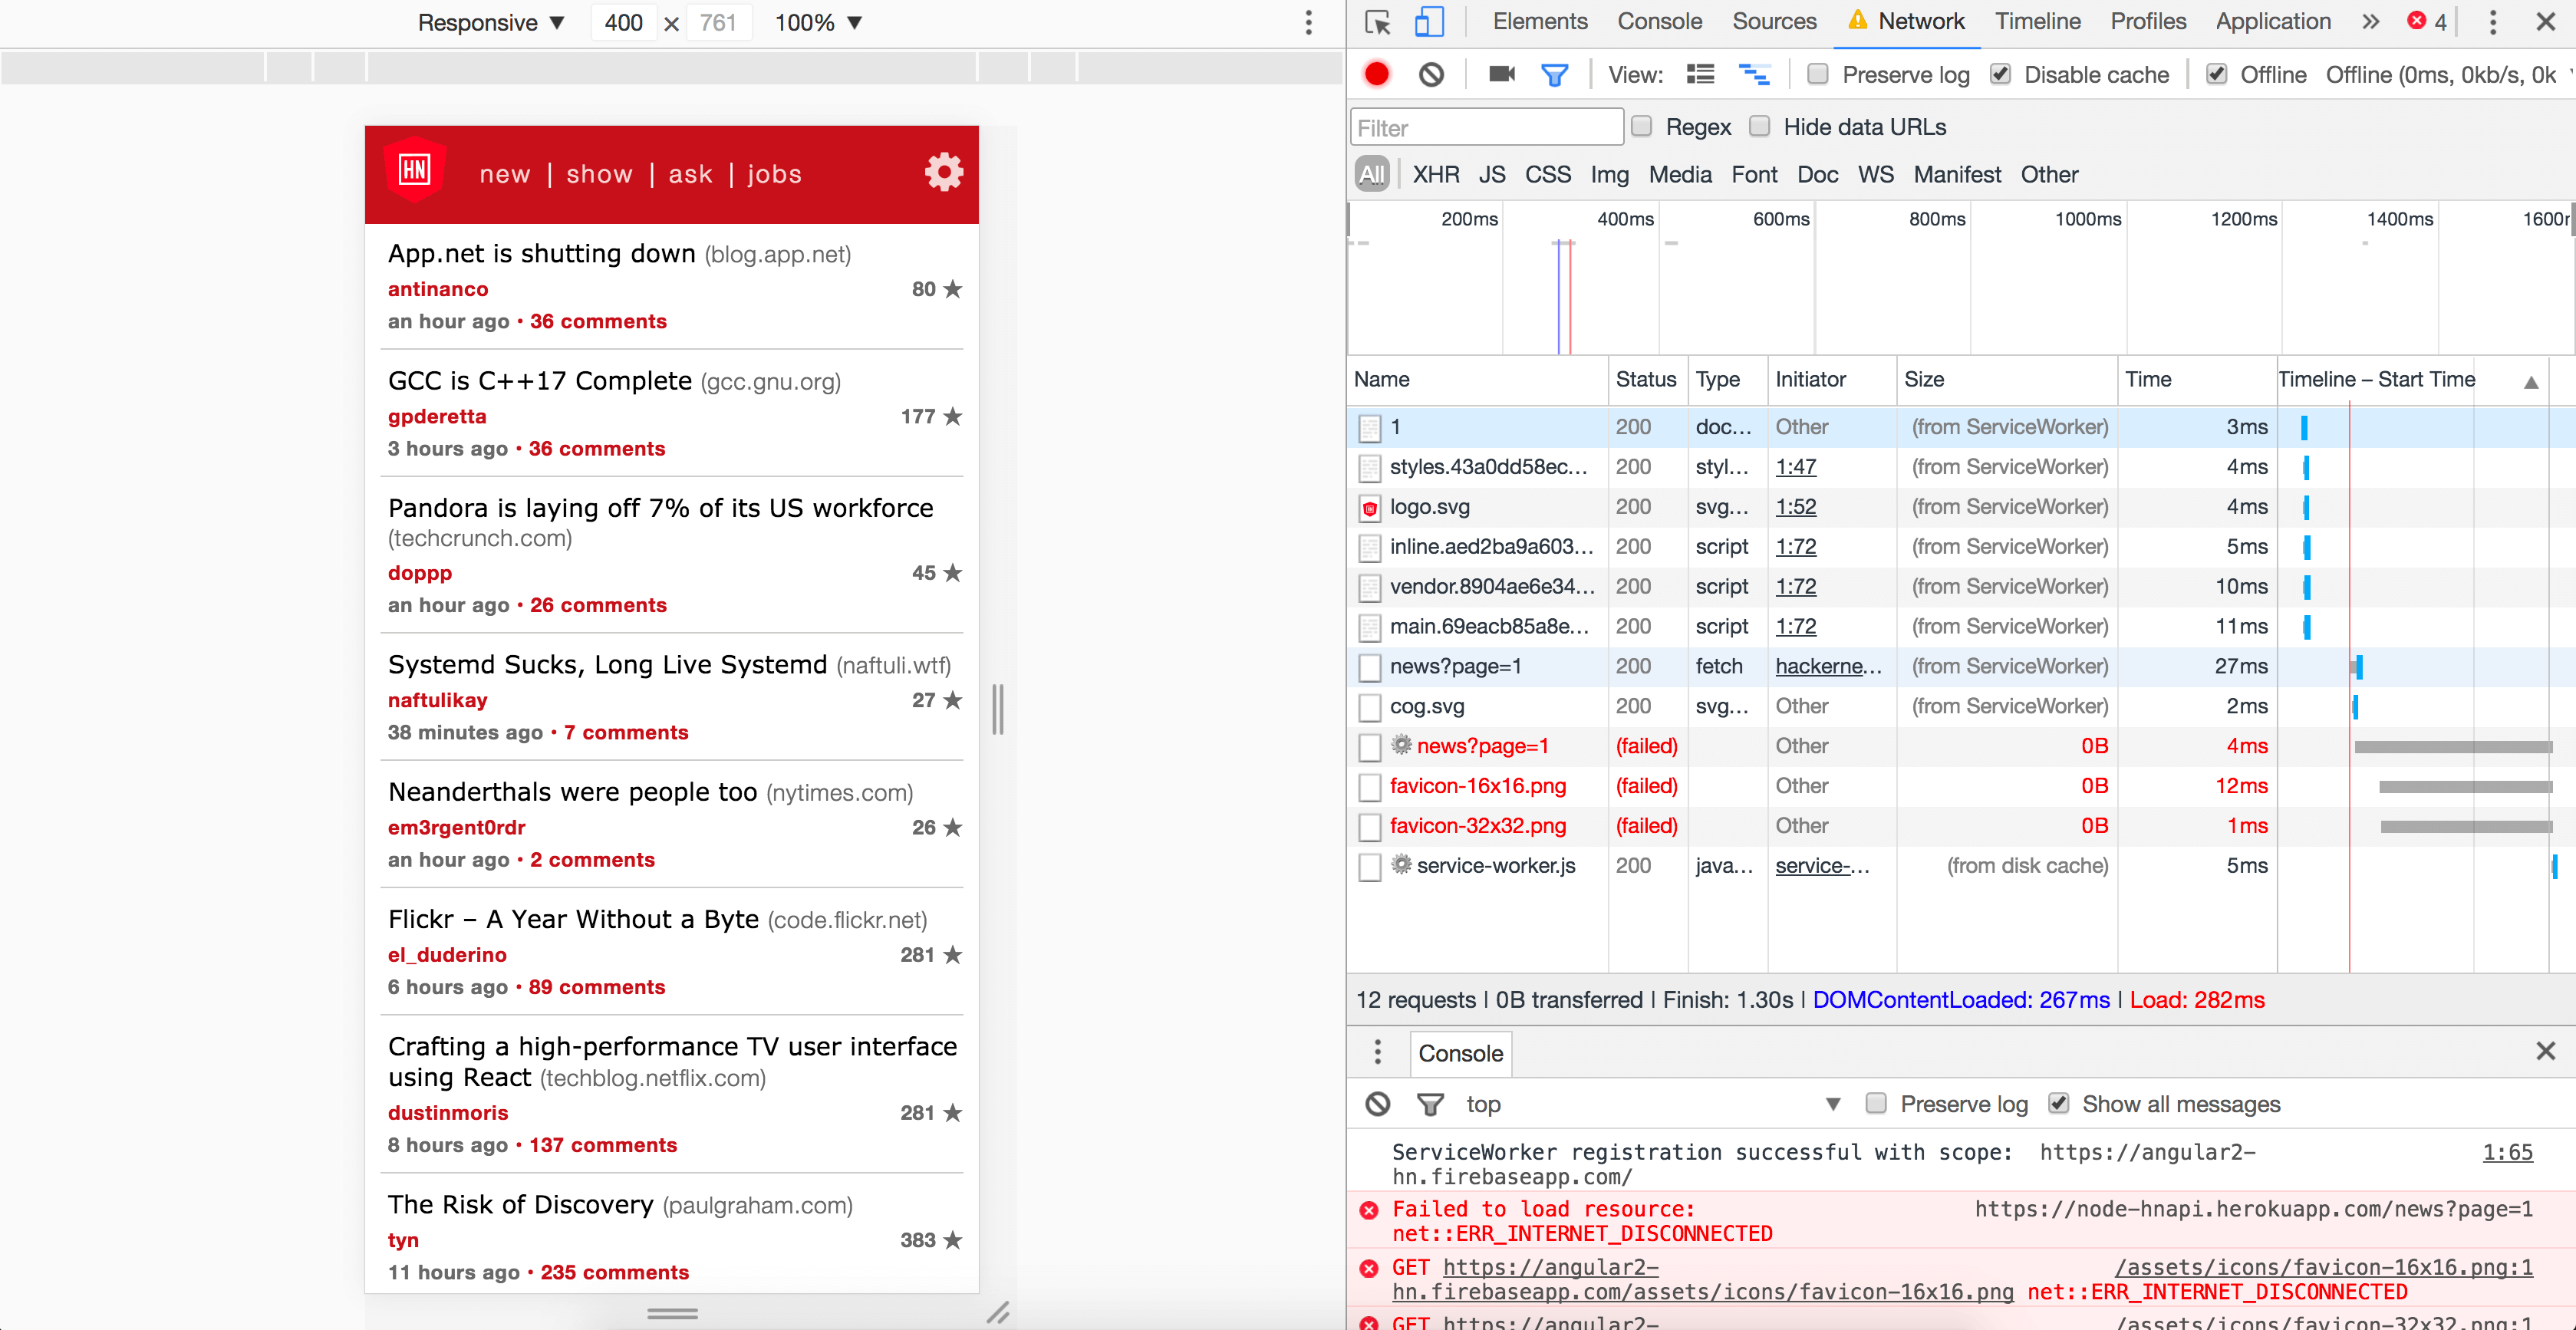Viewport: 2576px width, 1330px height.
Task: Click the resize corner handle of viewport
Action: tap(998, 1312)
